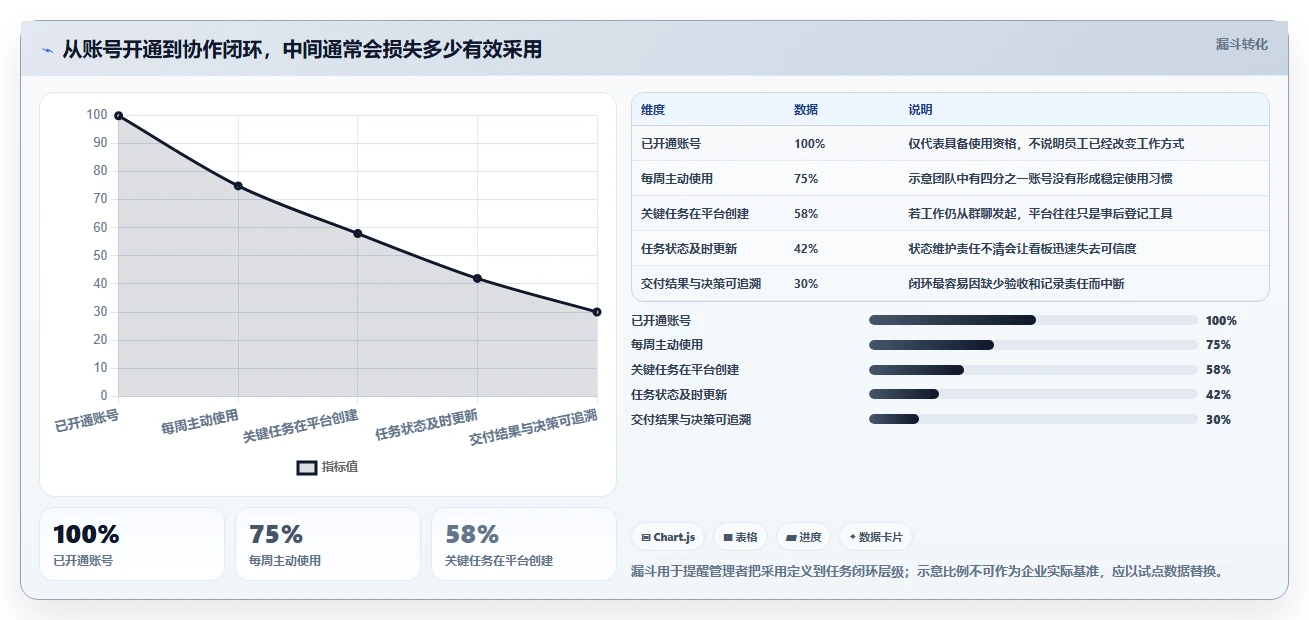Click the 已开通账号 x-axis label
1309x620 pixels.
87,421
